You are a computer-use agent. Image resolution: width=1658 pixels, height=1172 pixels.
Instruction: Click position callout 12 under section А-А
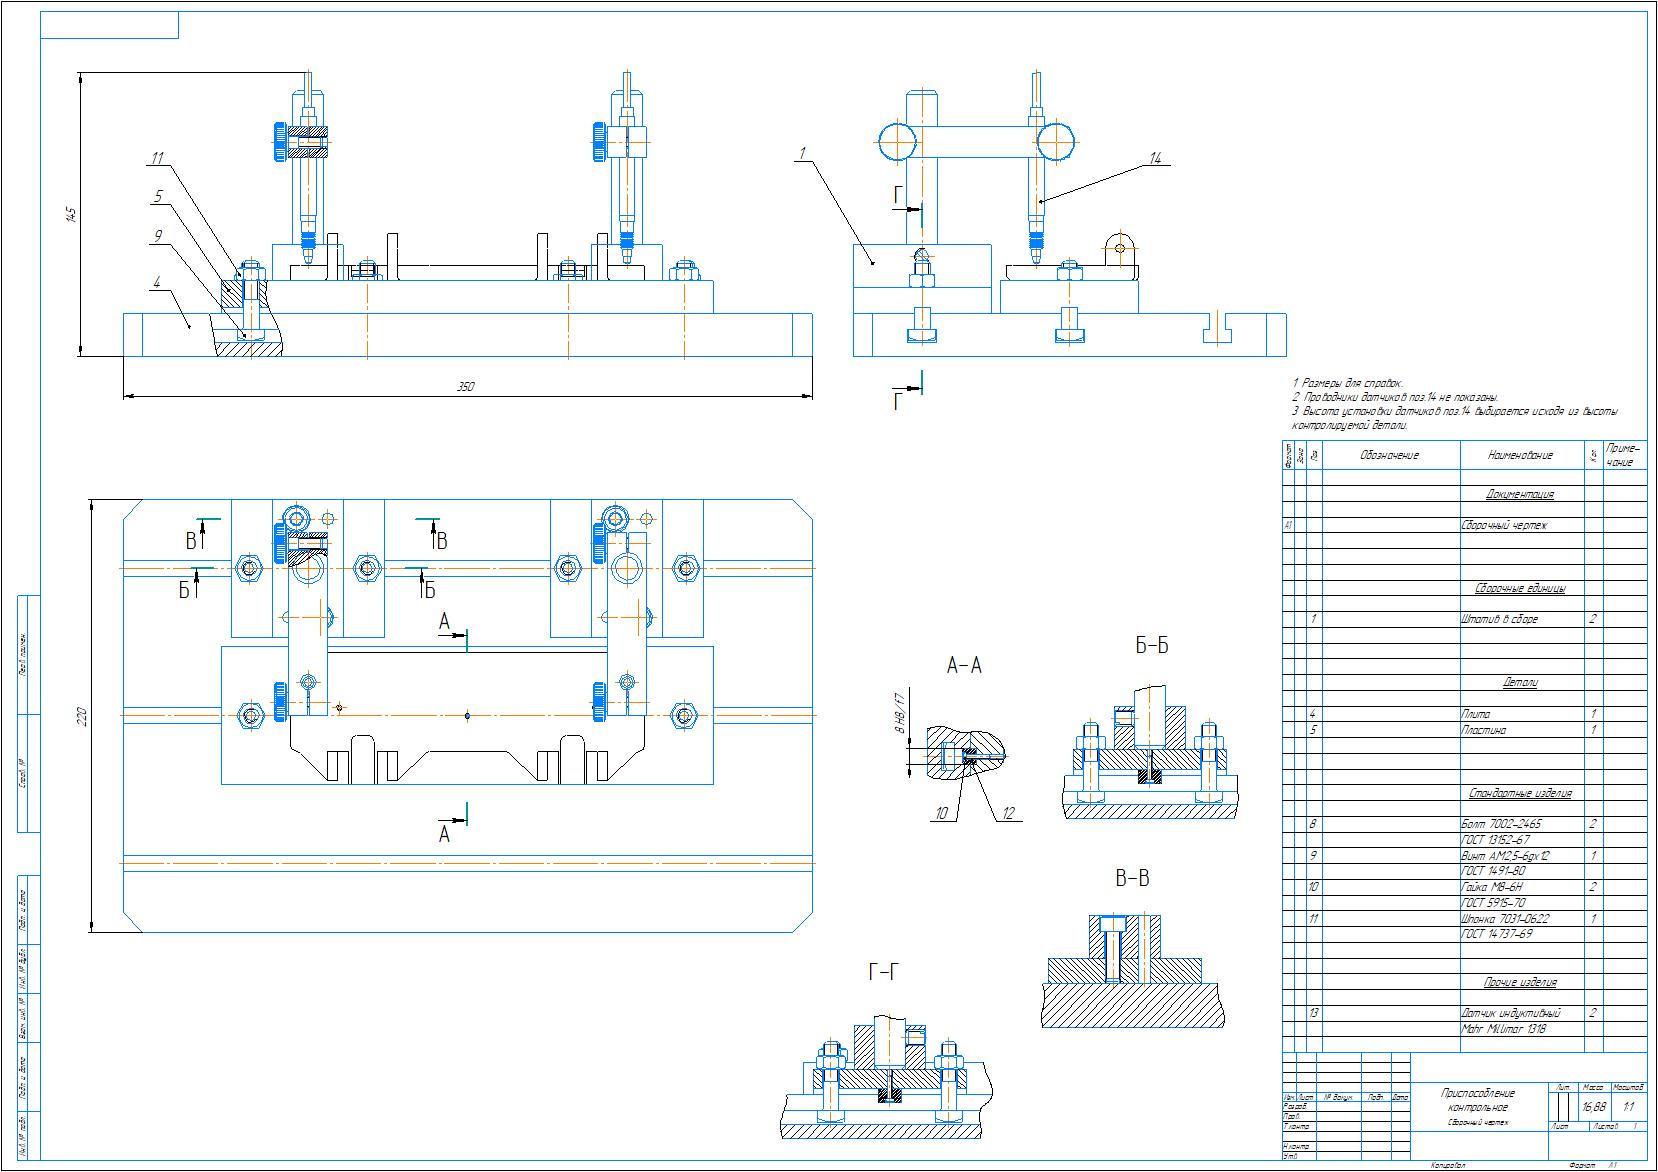click(x=1008, y=814)
